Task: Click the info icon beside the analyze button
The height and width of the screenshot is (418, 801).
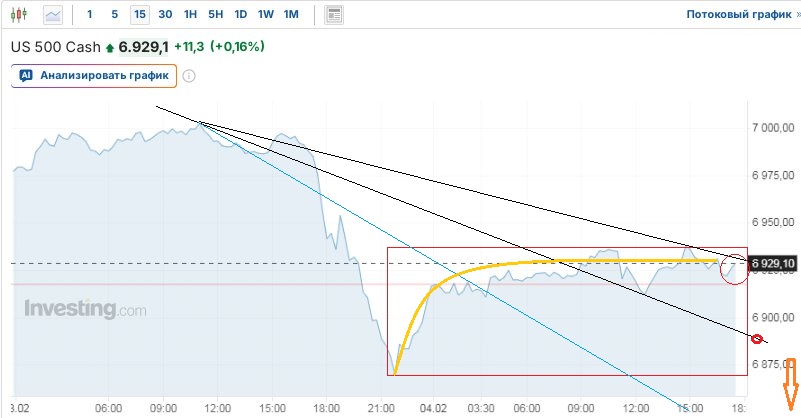Action: pyautogui.click(x=189, y=75)
